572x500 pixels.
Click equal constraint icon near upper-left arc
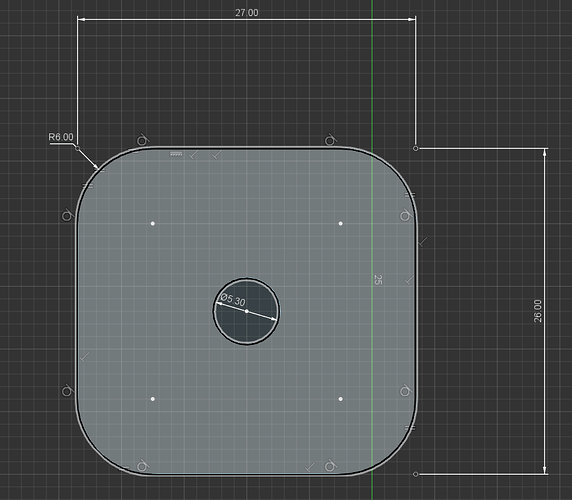click(88, 186)
